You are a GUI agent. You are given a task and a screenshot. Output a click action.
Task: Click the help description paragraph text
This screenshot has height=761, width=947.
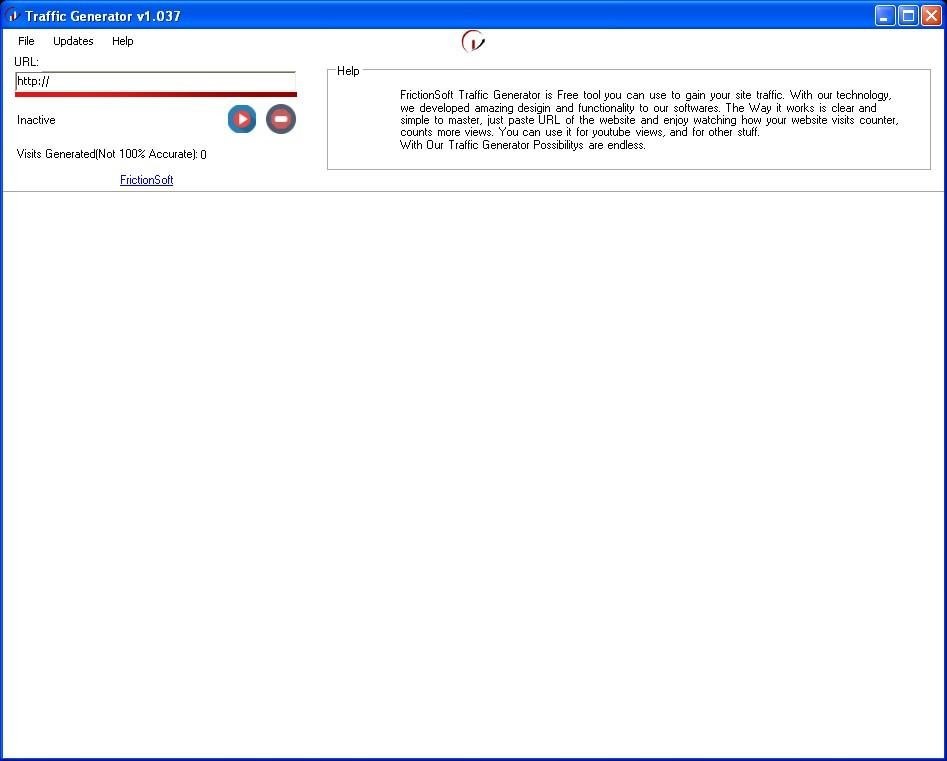pyautogui.click(x=649, y=120)
